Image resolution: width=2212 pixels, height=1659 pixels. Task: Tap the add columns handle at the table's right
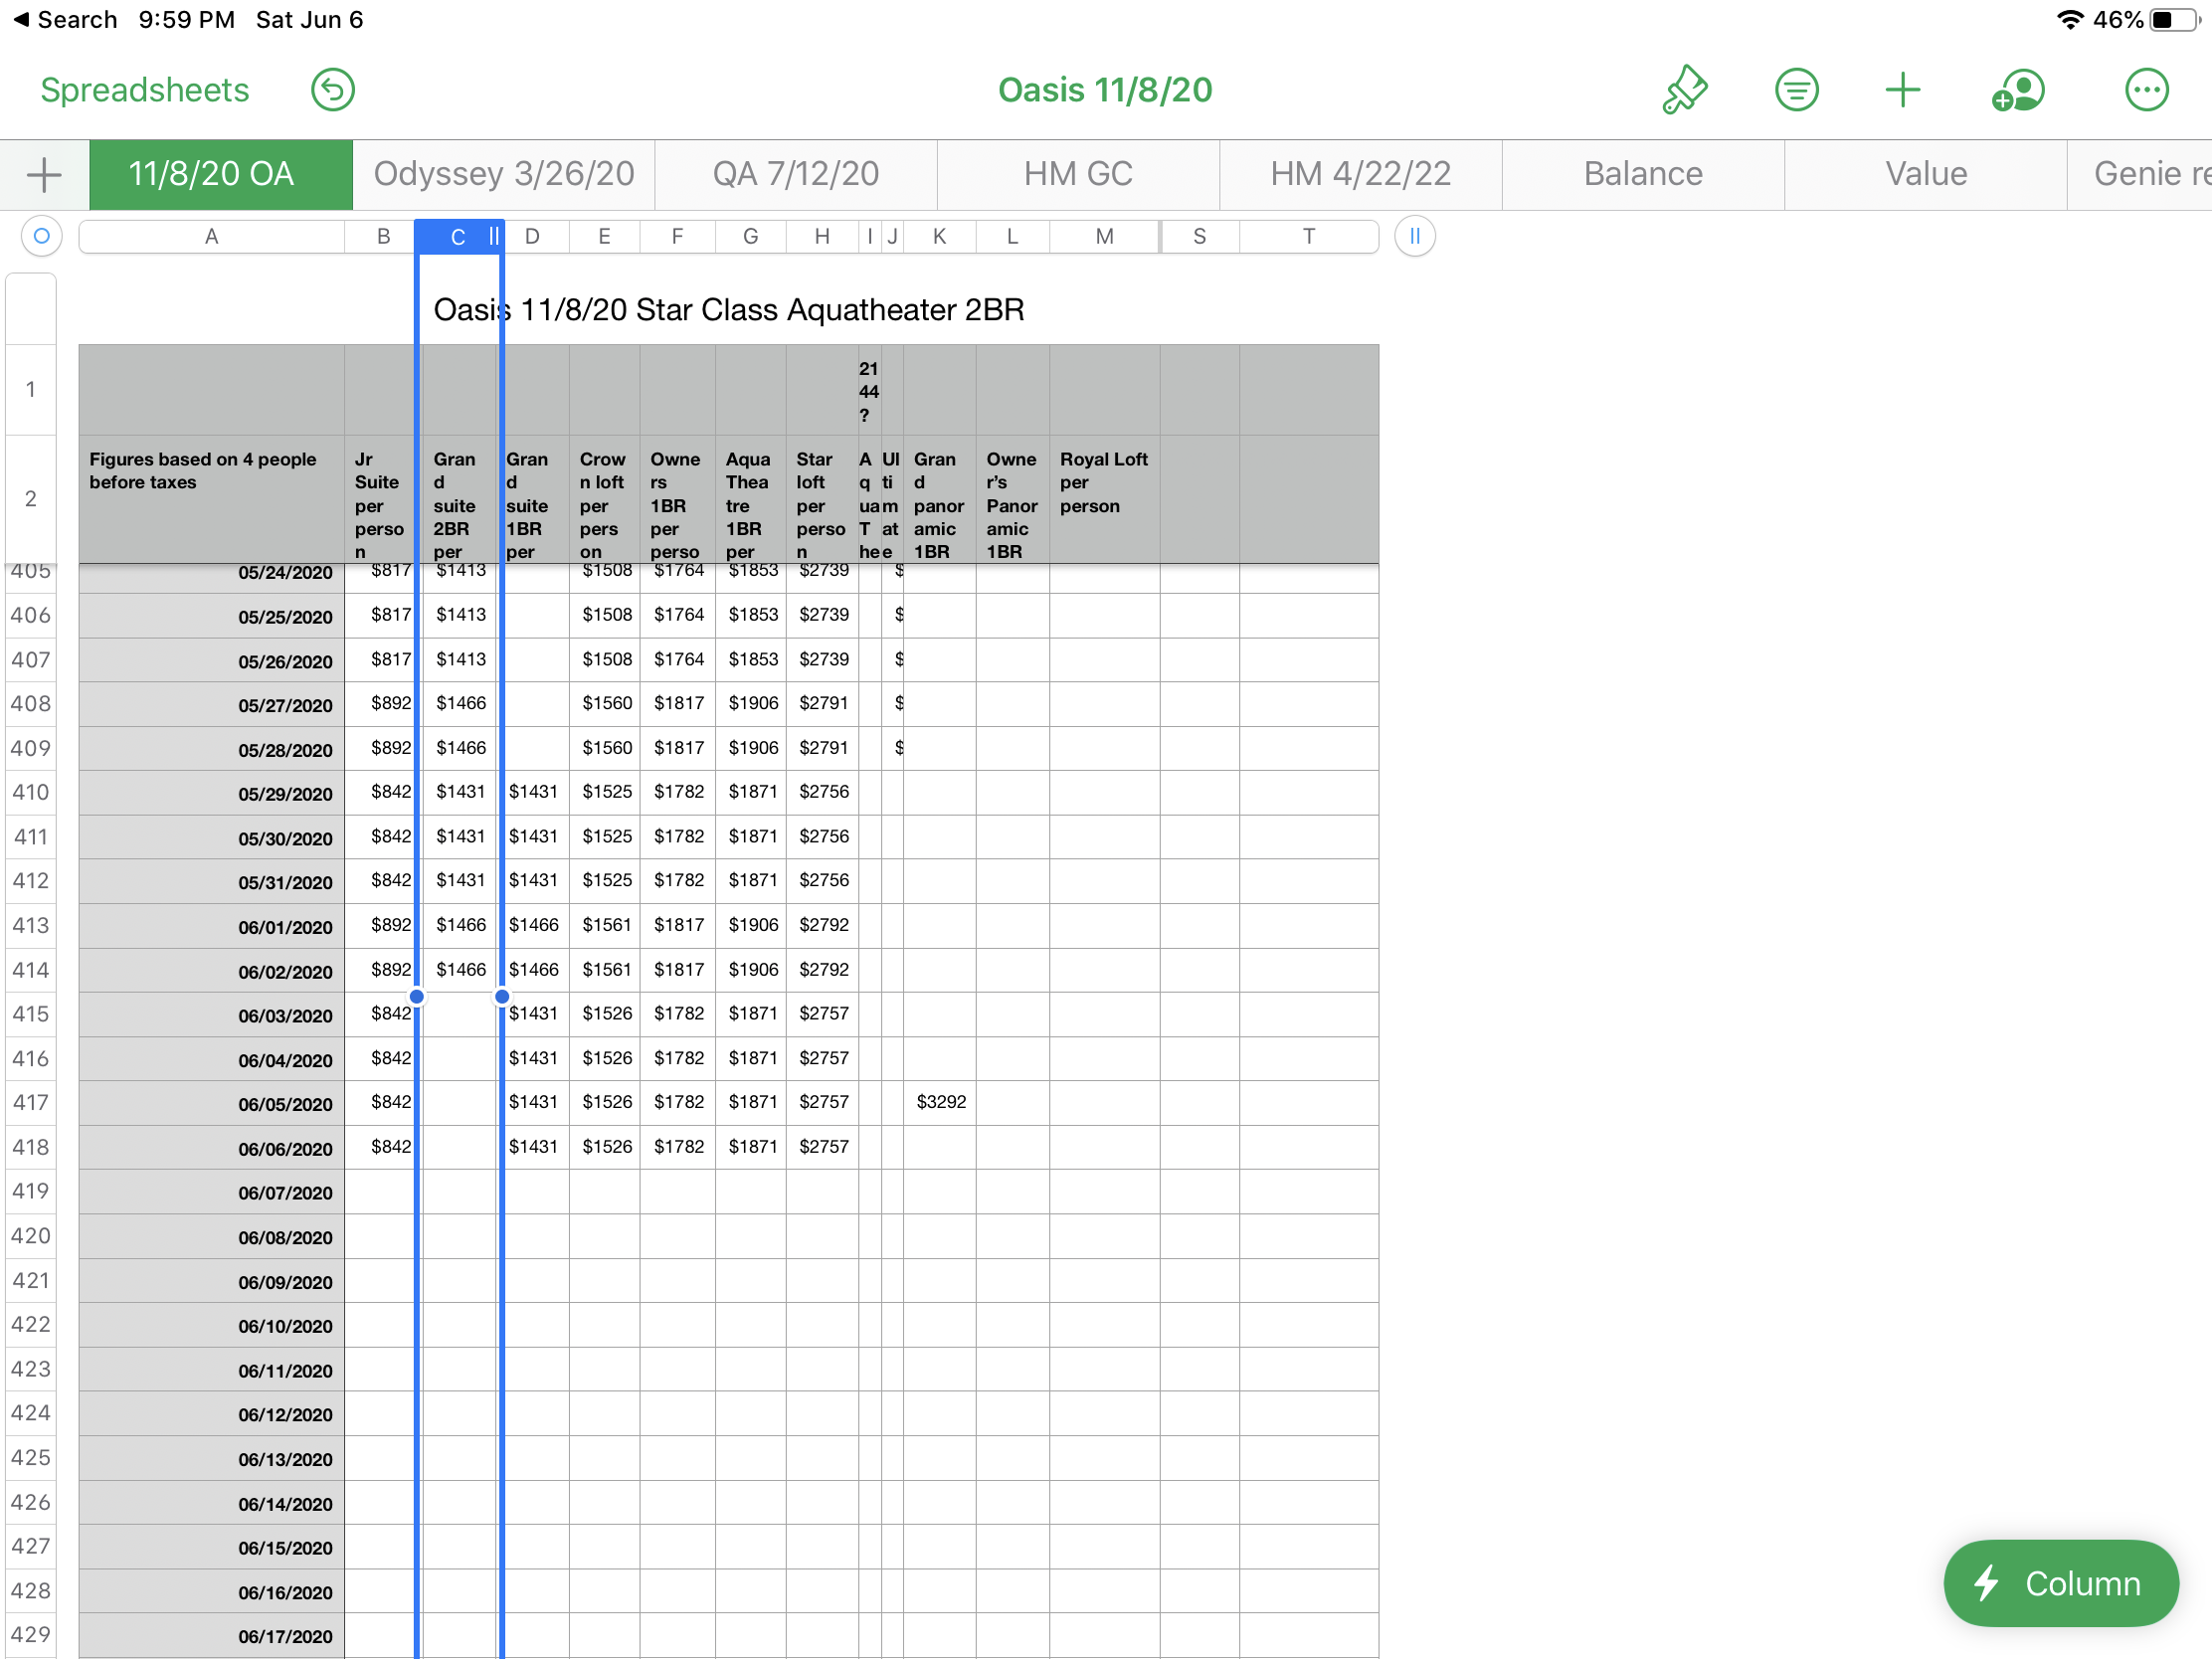tap(1414, 236)
